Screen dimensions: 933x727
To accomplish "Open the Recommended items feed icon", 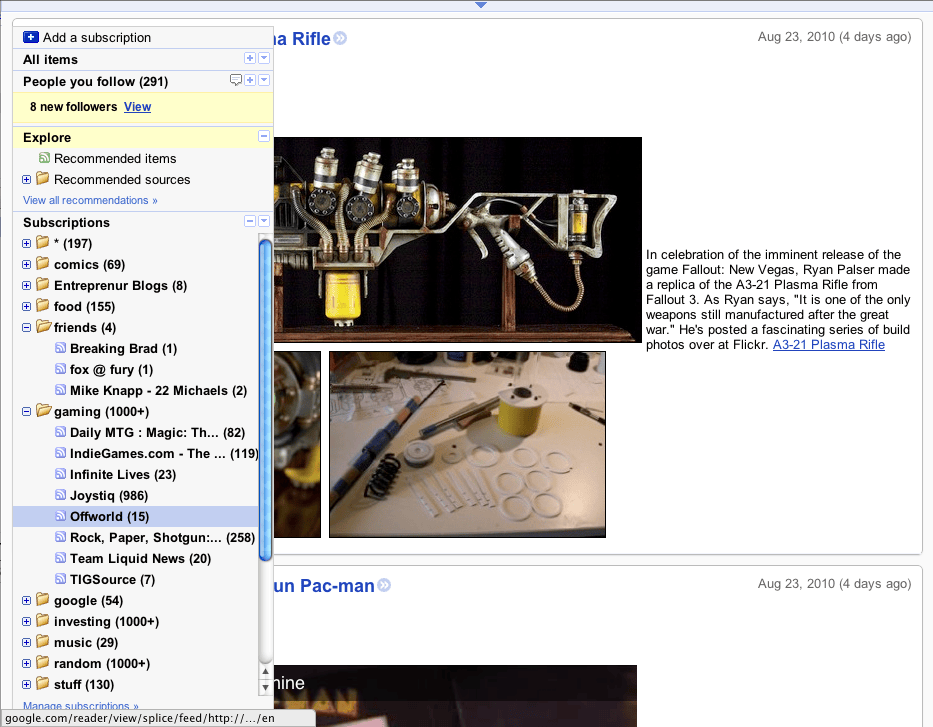I will point(44,158).
